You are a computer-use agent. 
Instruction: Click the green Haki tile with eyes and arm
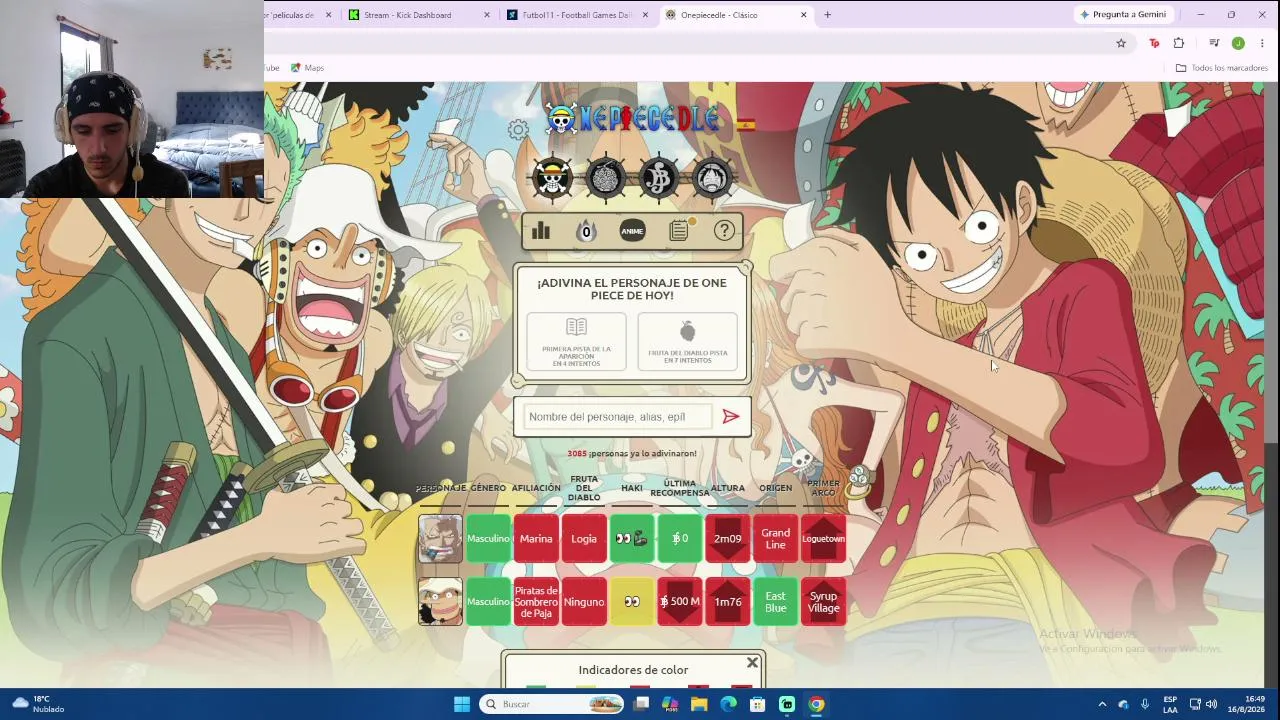coord(632,539)
